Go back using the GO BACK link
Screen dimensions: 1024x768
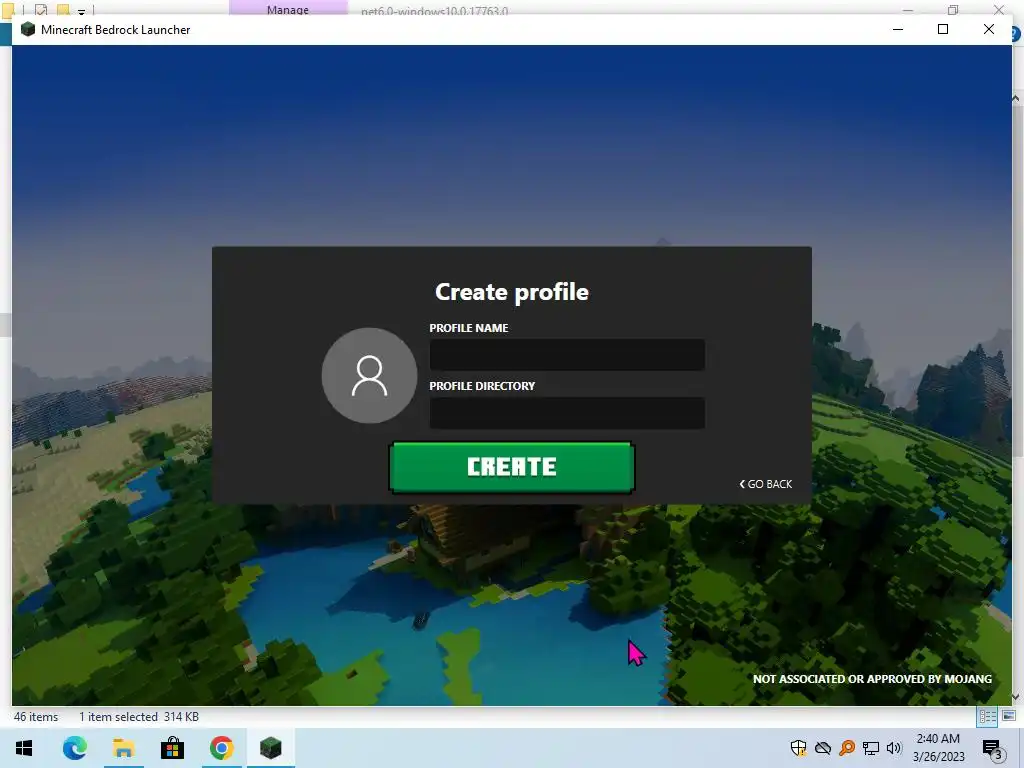pos(765,484)
